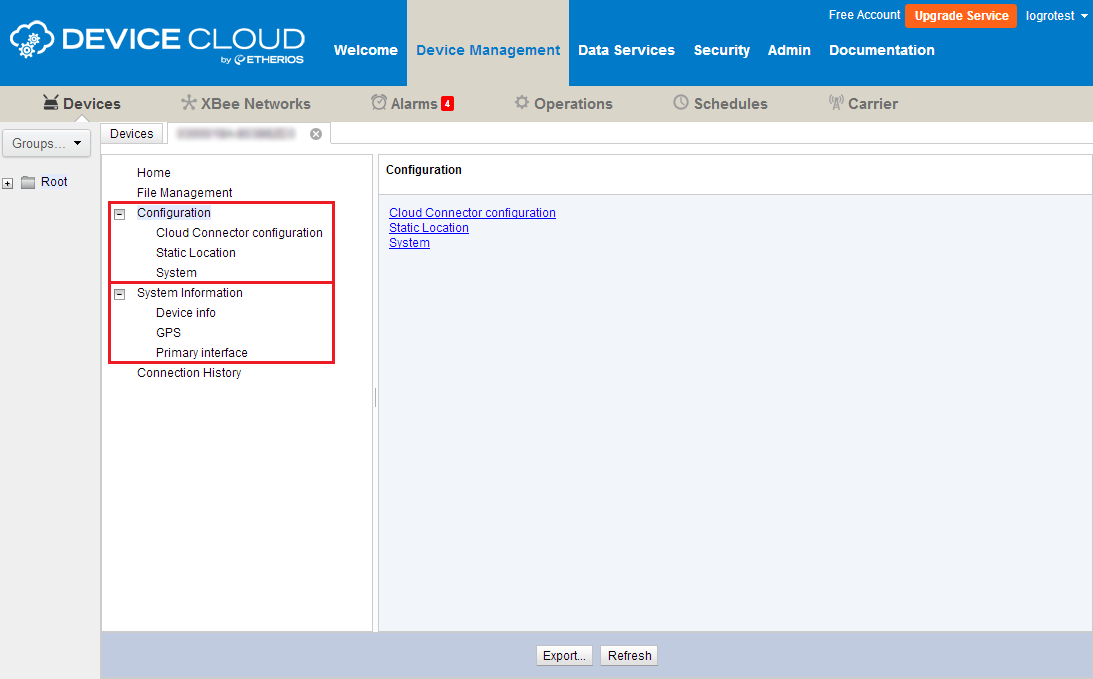
Task: Collapse the Configuration tree node
Action: click(120, 214)
